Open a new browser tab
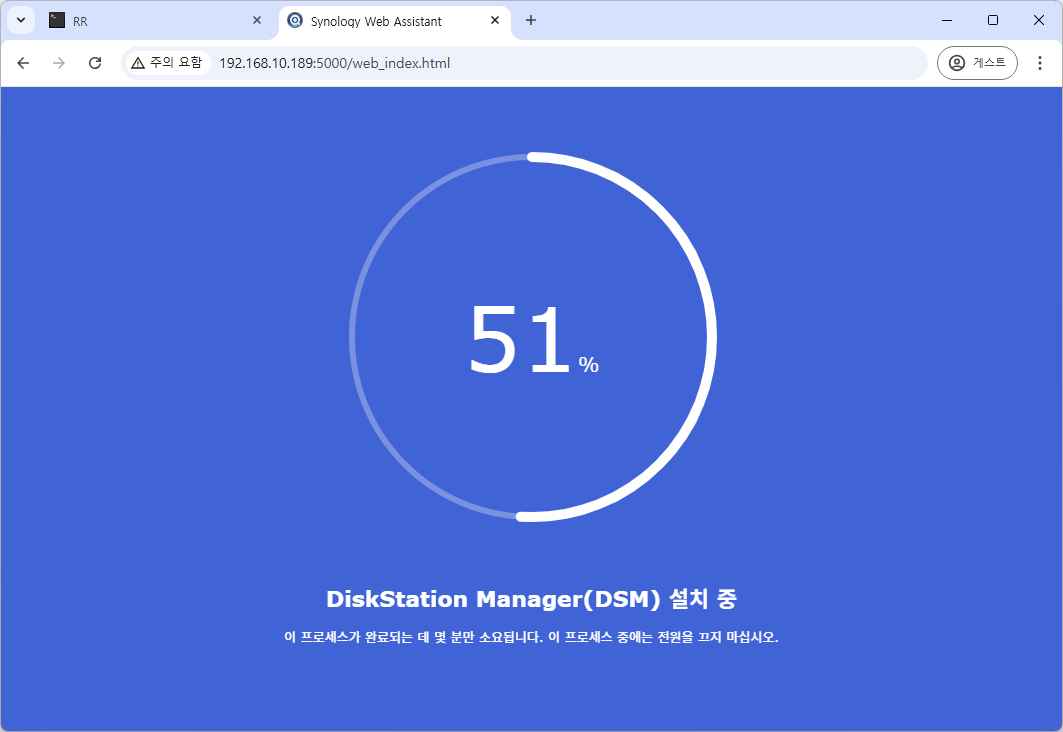This screenshot has width=1063, height=732. coord(531,20)
